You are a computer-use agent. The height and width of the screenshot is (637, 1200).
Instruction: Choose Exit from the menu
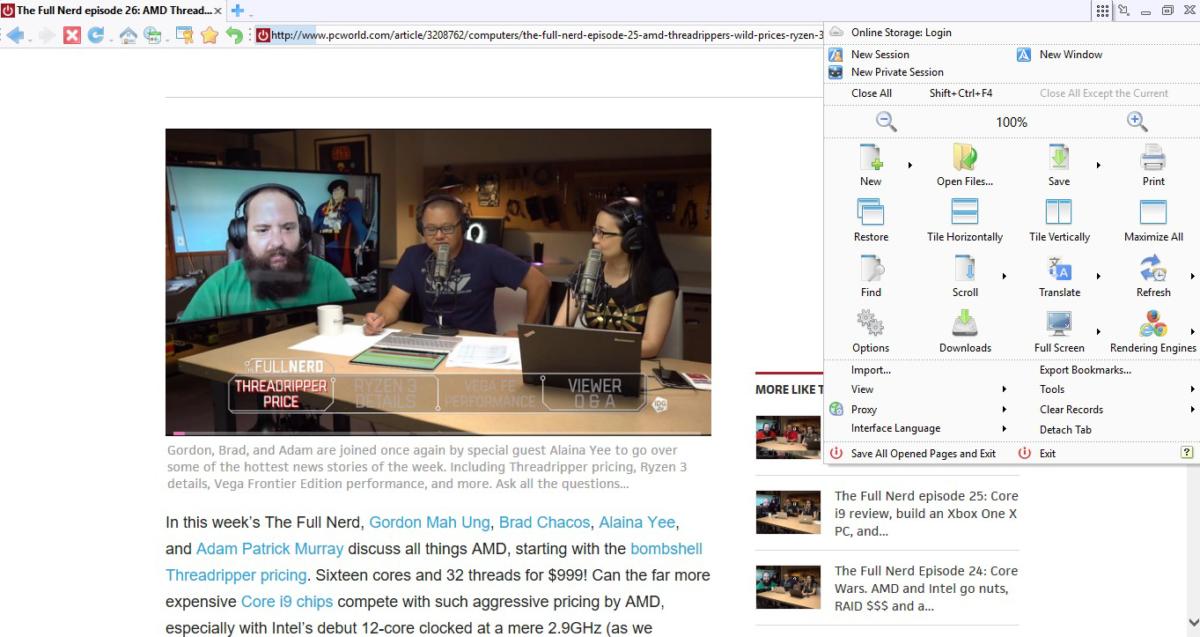[1047, 453]
